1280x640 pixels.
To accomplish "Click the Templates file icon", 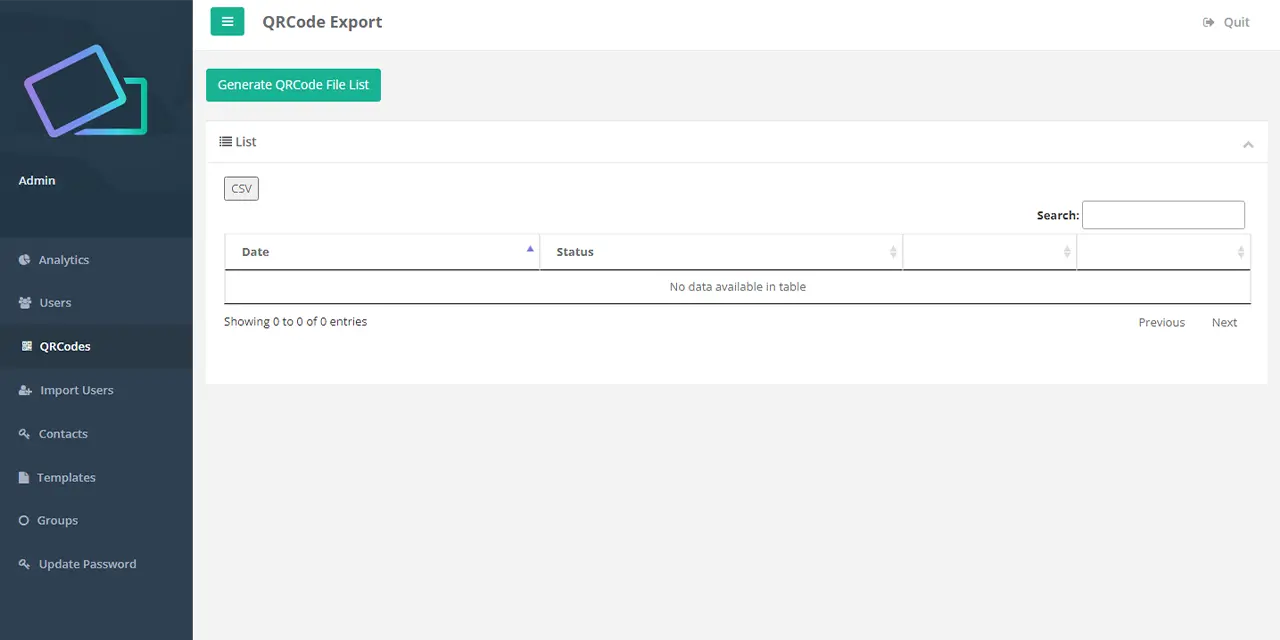I will pos(24,478).
